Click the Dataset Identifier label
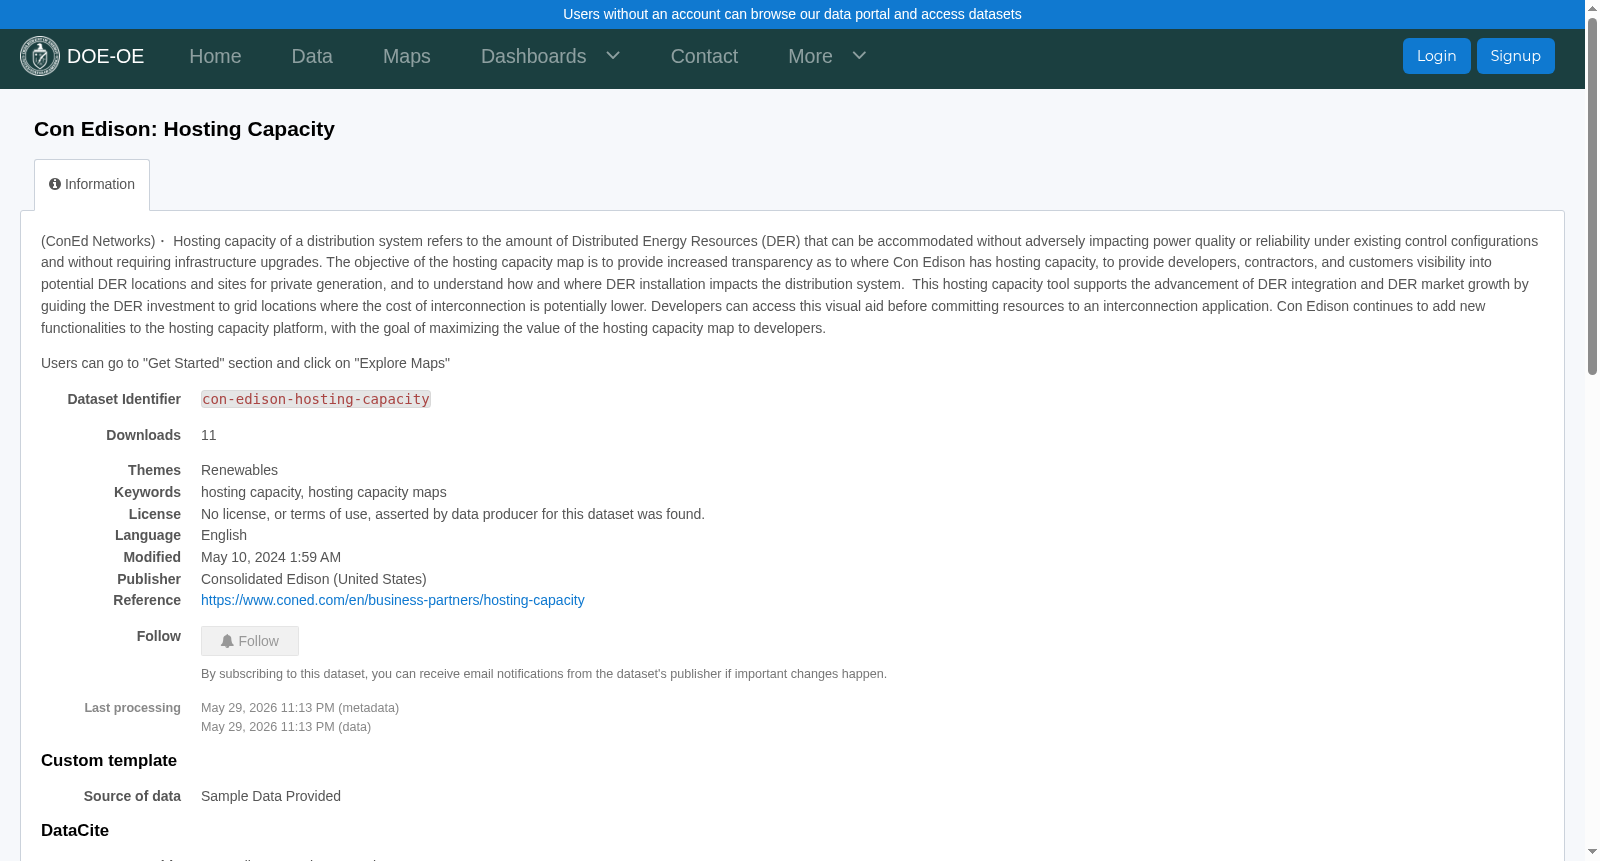1600x861 pixels. click(124, 399)
